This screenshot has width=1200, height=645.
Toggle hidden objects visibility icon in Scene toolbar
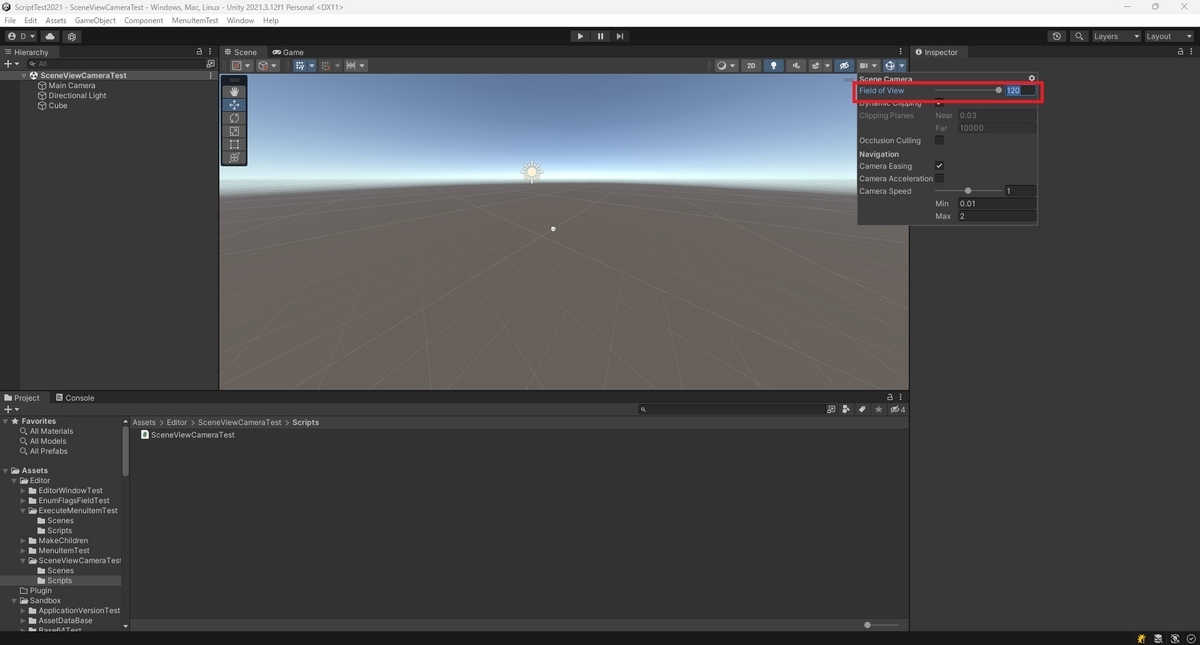(844, 66)
